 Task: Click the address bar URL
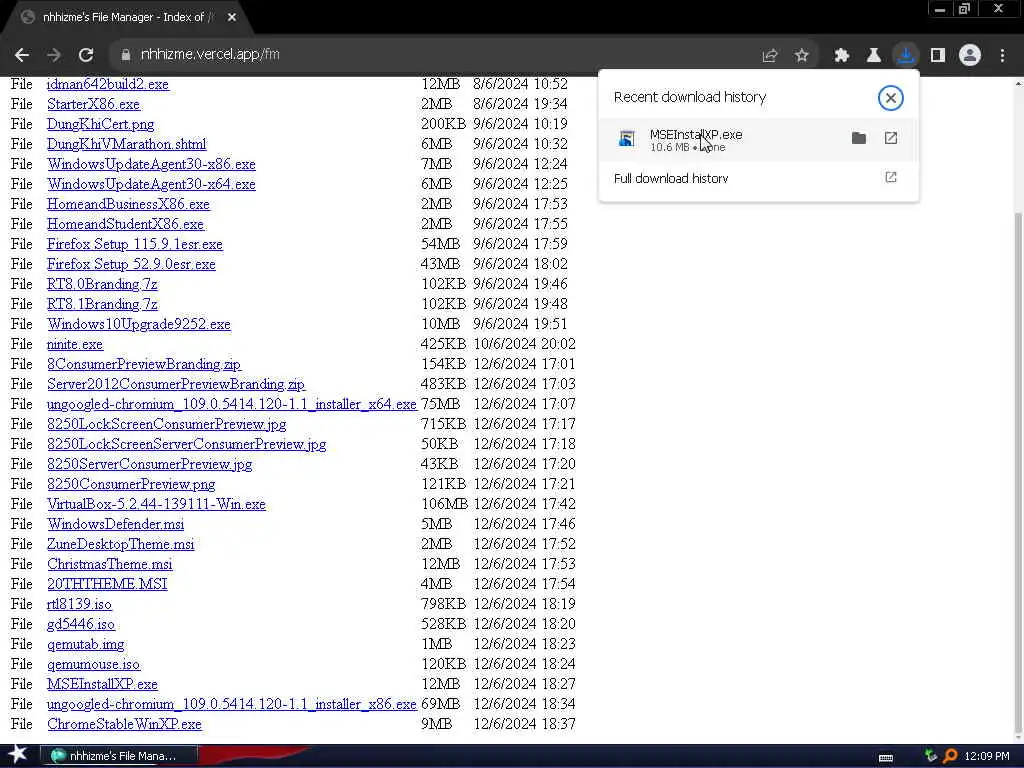click(x=210, y=54)
